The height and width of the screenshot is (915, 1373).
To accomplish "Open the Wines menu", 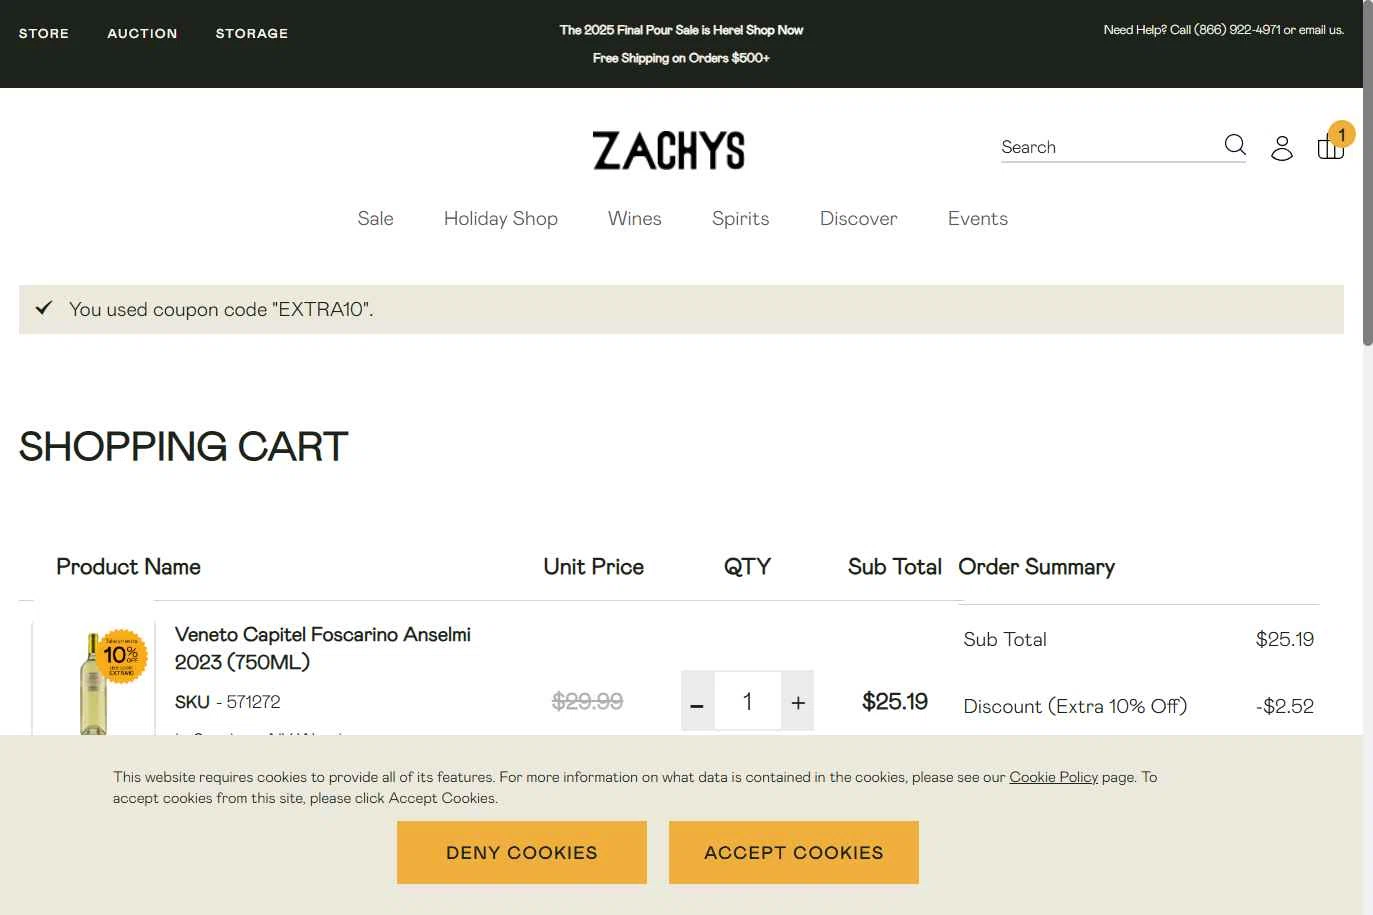I will click(635, 218).
